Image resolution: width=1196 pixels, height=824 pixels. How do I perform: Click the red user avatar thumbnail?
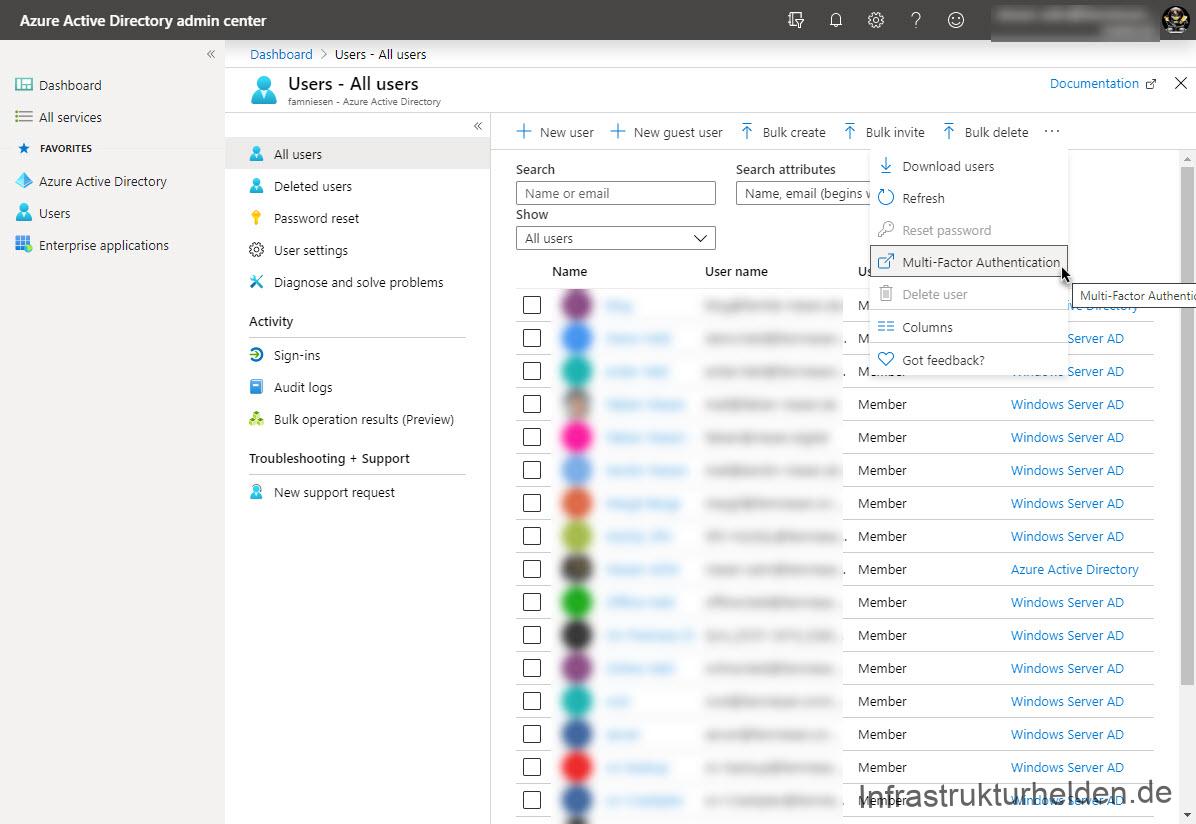pyautogui.click(x=577, y=767)
